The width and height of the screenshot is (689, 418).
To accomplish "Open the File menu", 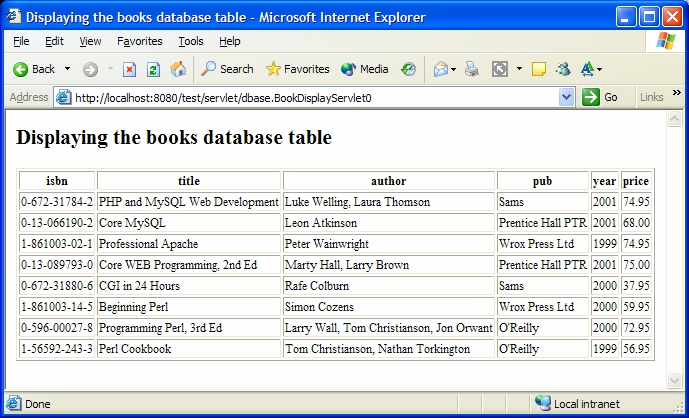I will (21, 41).
